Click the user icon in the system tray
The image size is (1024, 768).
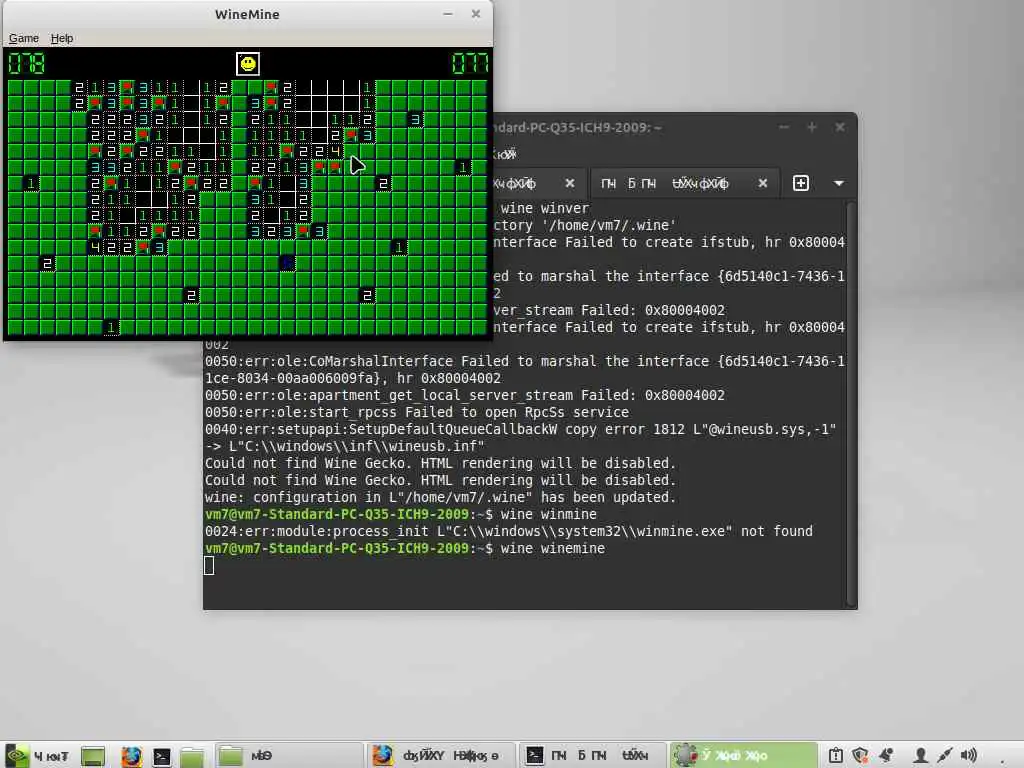point(920,756)
